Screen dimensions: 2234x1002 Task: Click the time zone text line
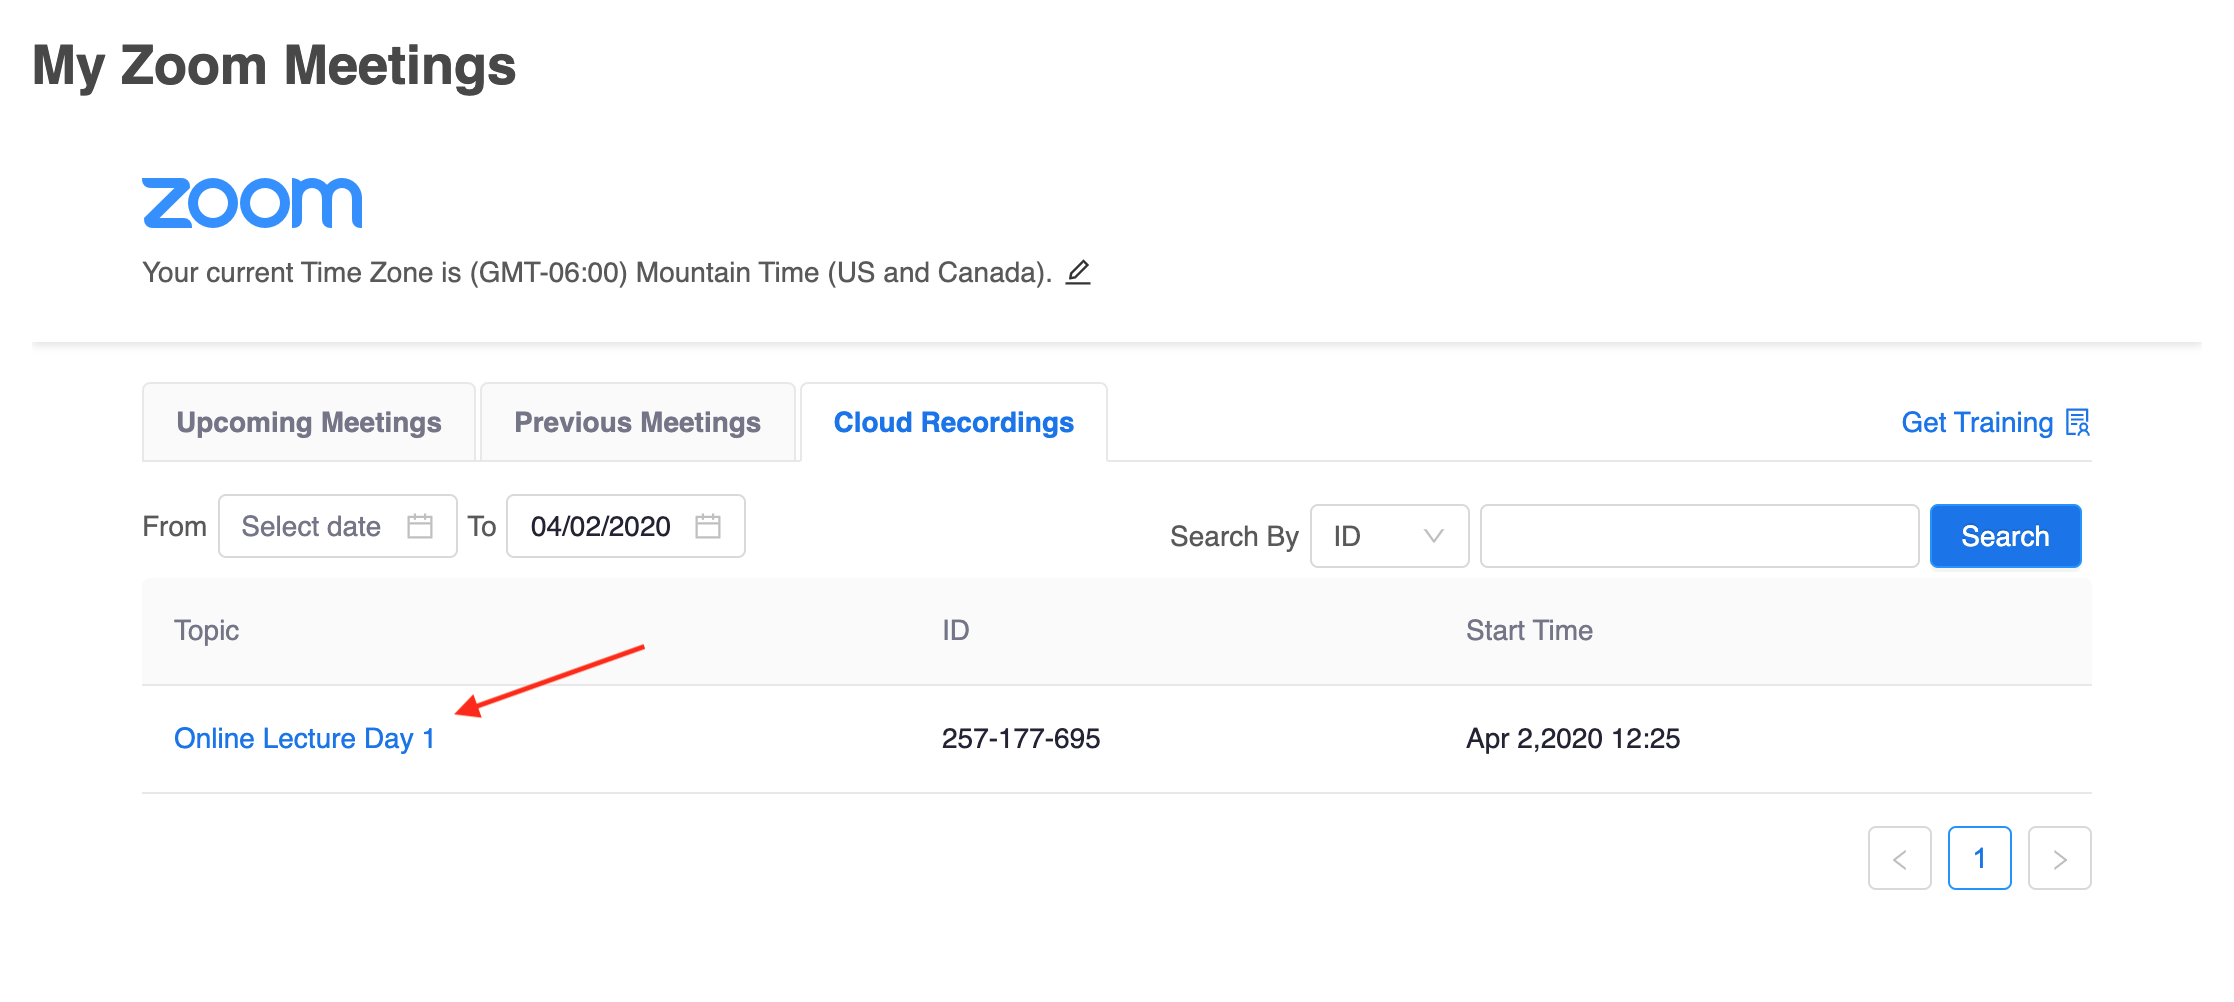[x=597, y=272]
